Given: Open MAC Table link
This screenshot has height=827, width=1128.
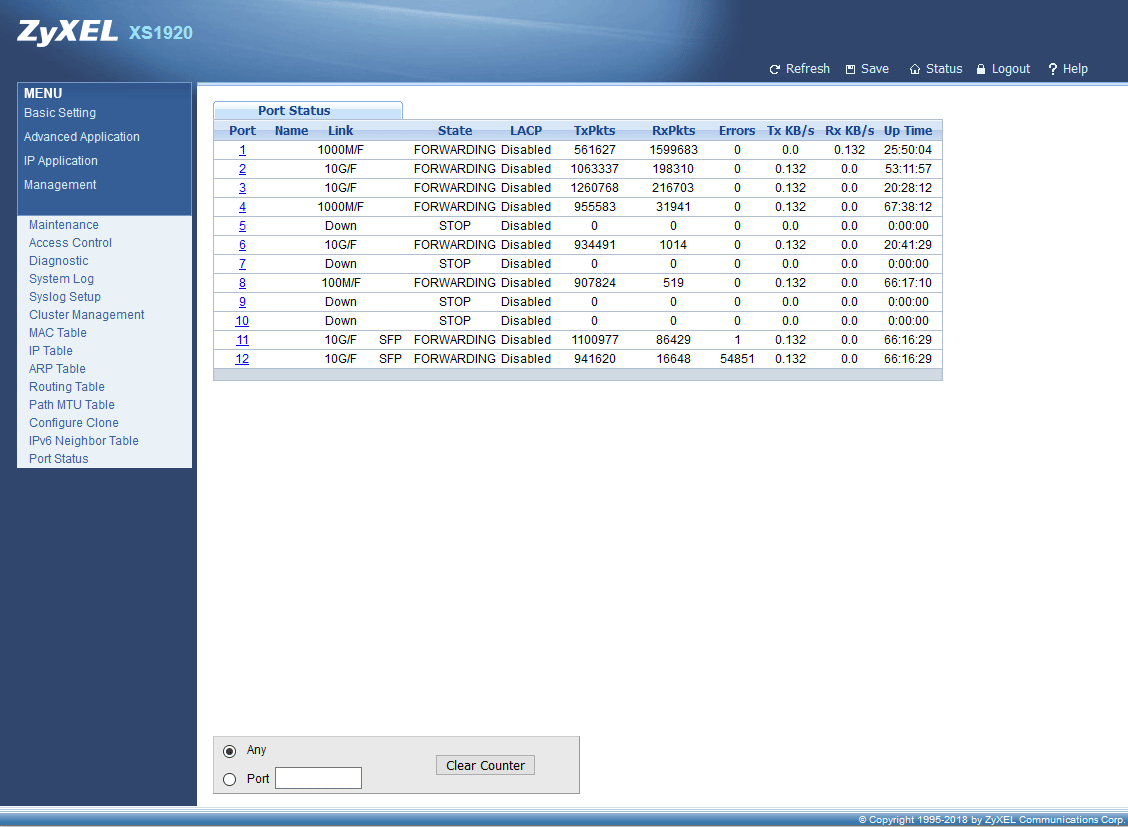Looking at the screenshot, I should pyautogui.click(x=58, y=333).
